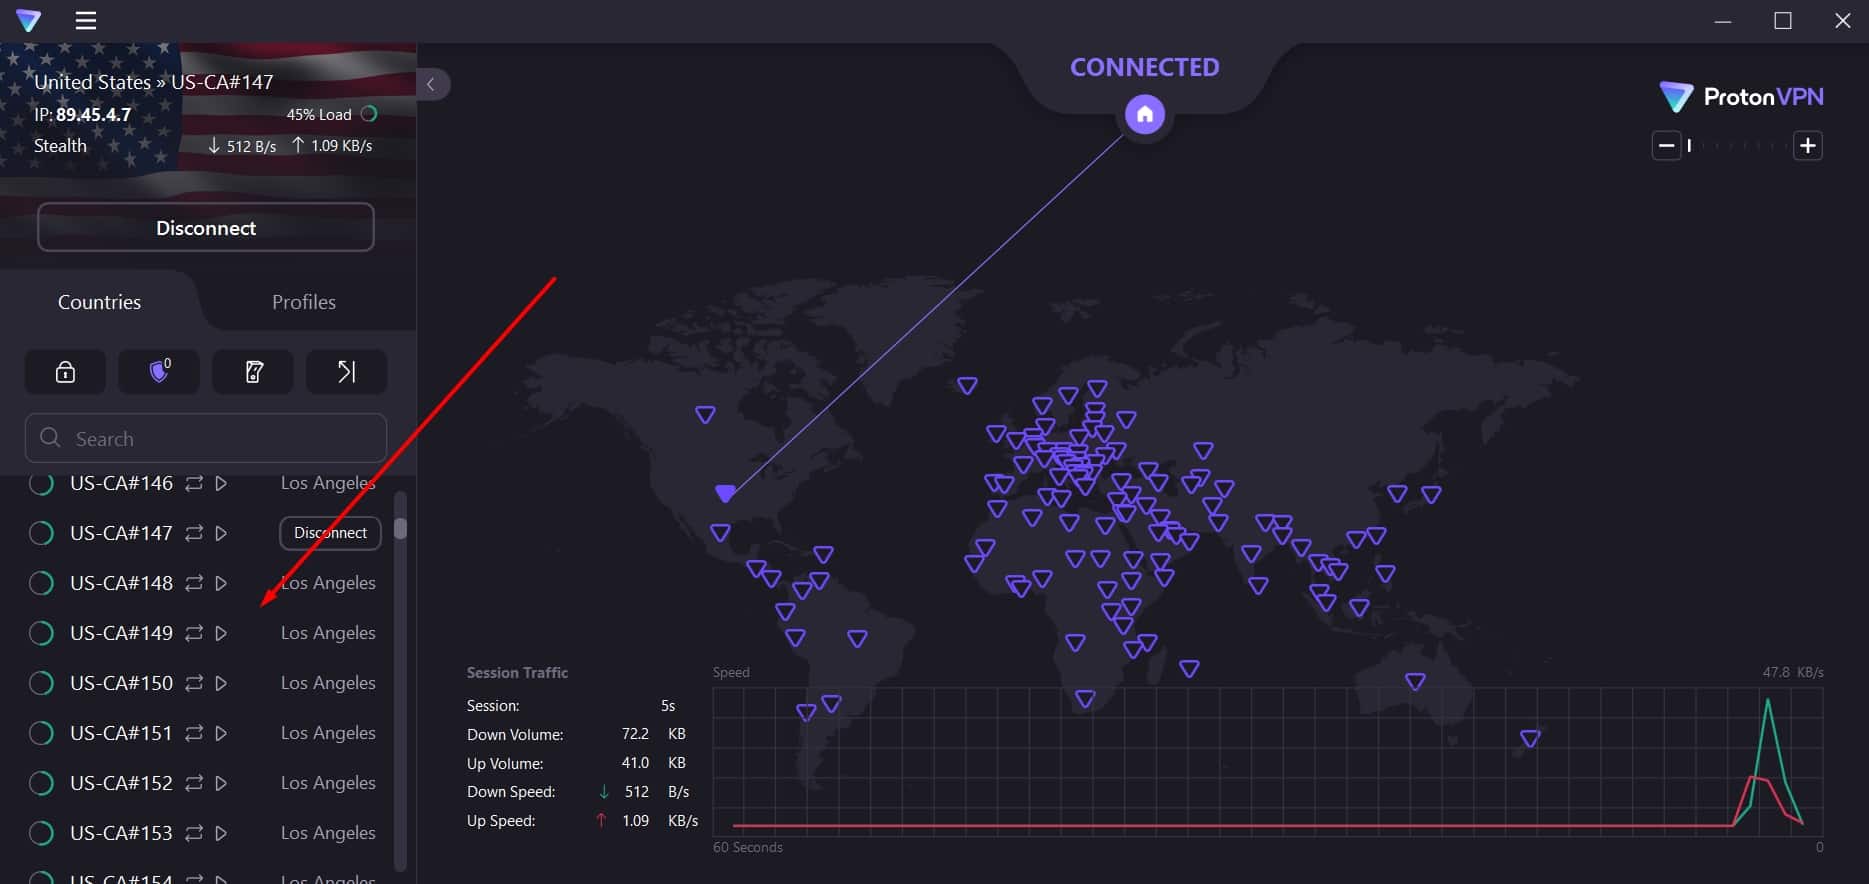Click the Proton VPN logo in title bar

29,20
